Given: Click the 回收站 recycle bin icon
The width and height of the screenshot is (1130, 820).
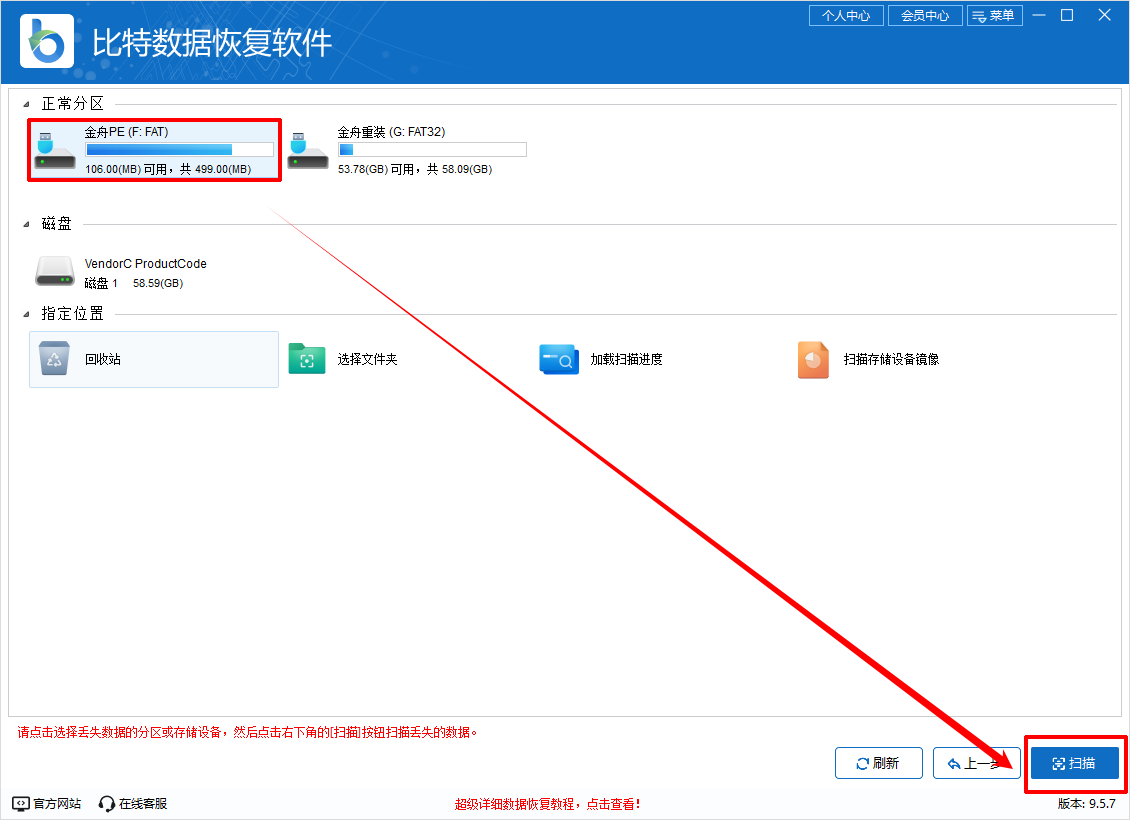Looking at the screenshot, I should point(54,359).
